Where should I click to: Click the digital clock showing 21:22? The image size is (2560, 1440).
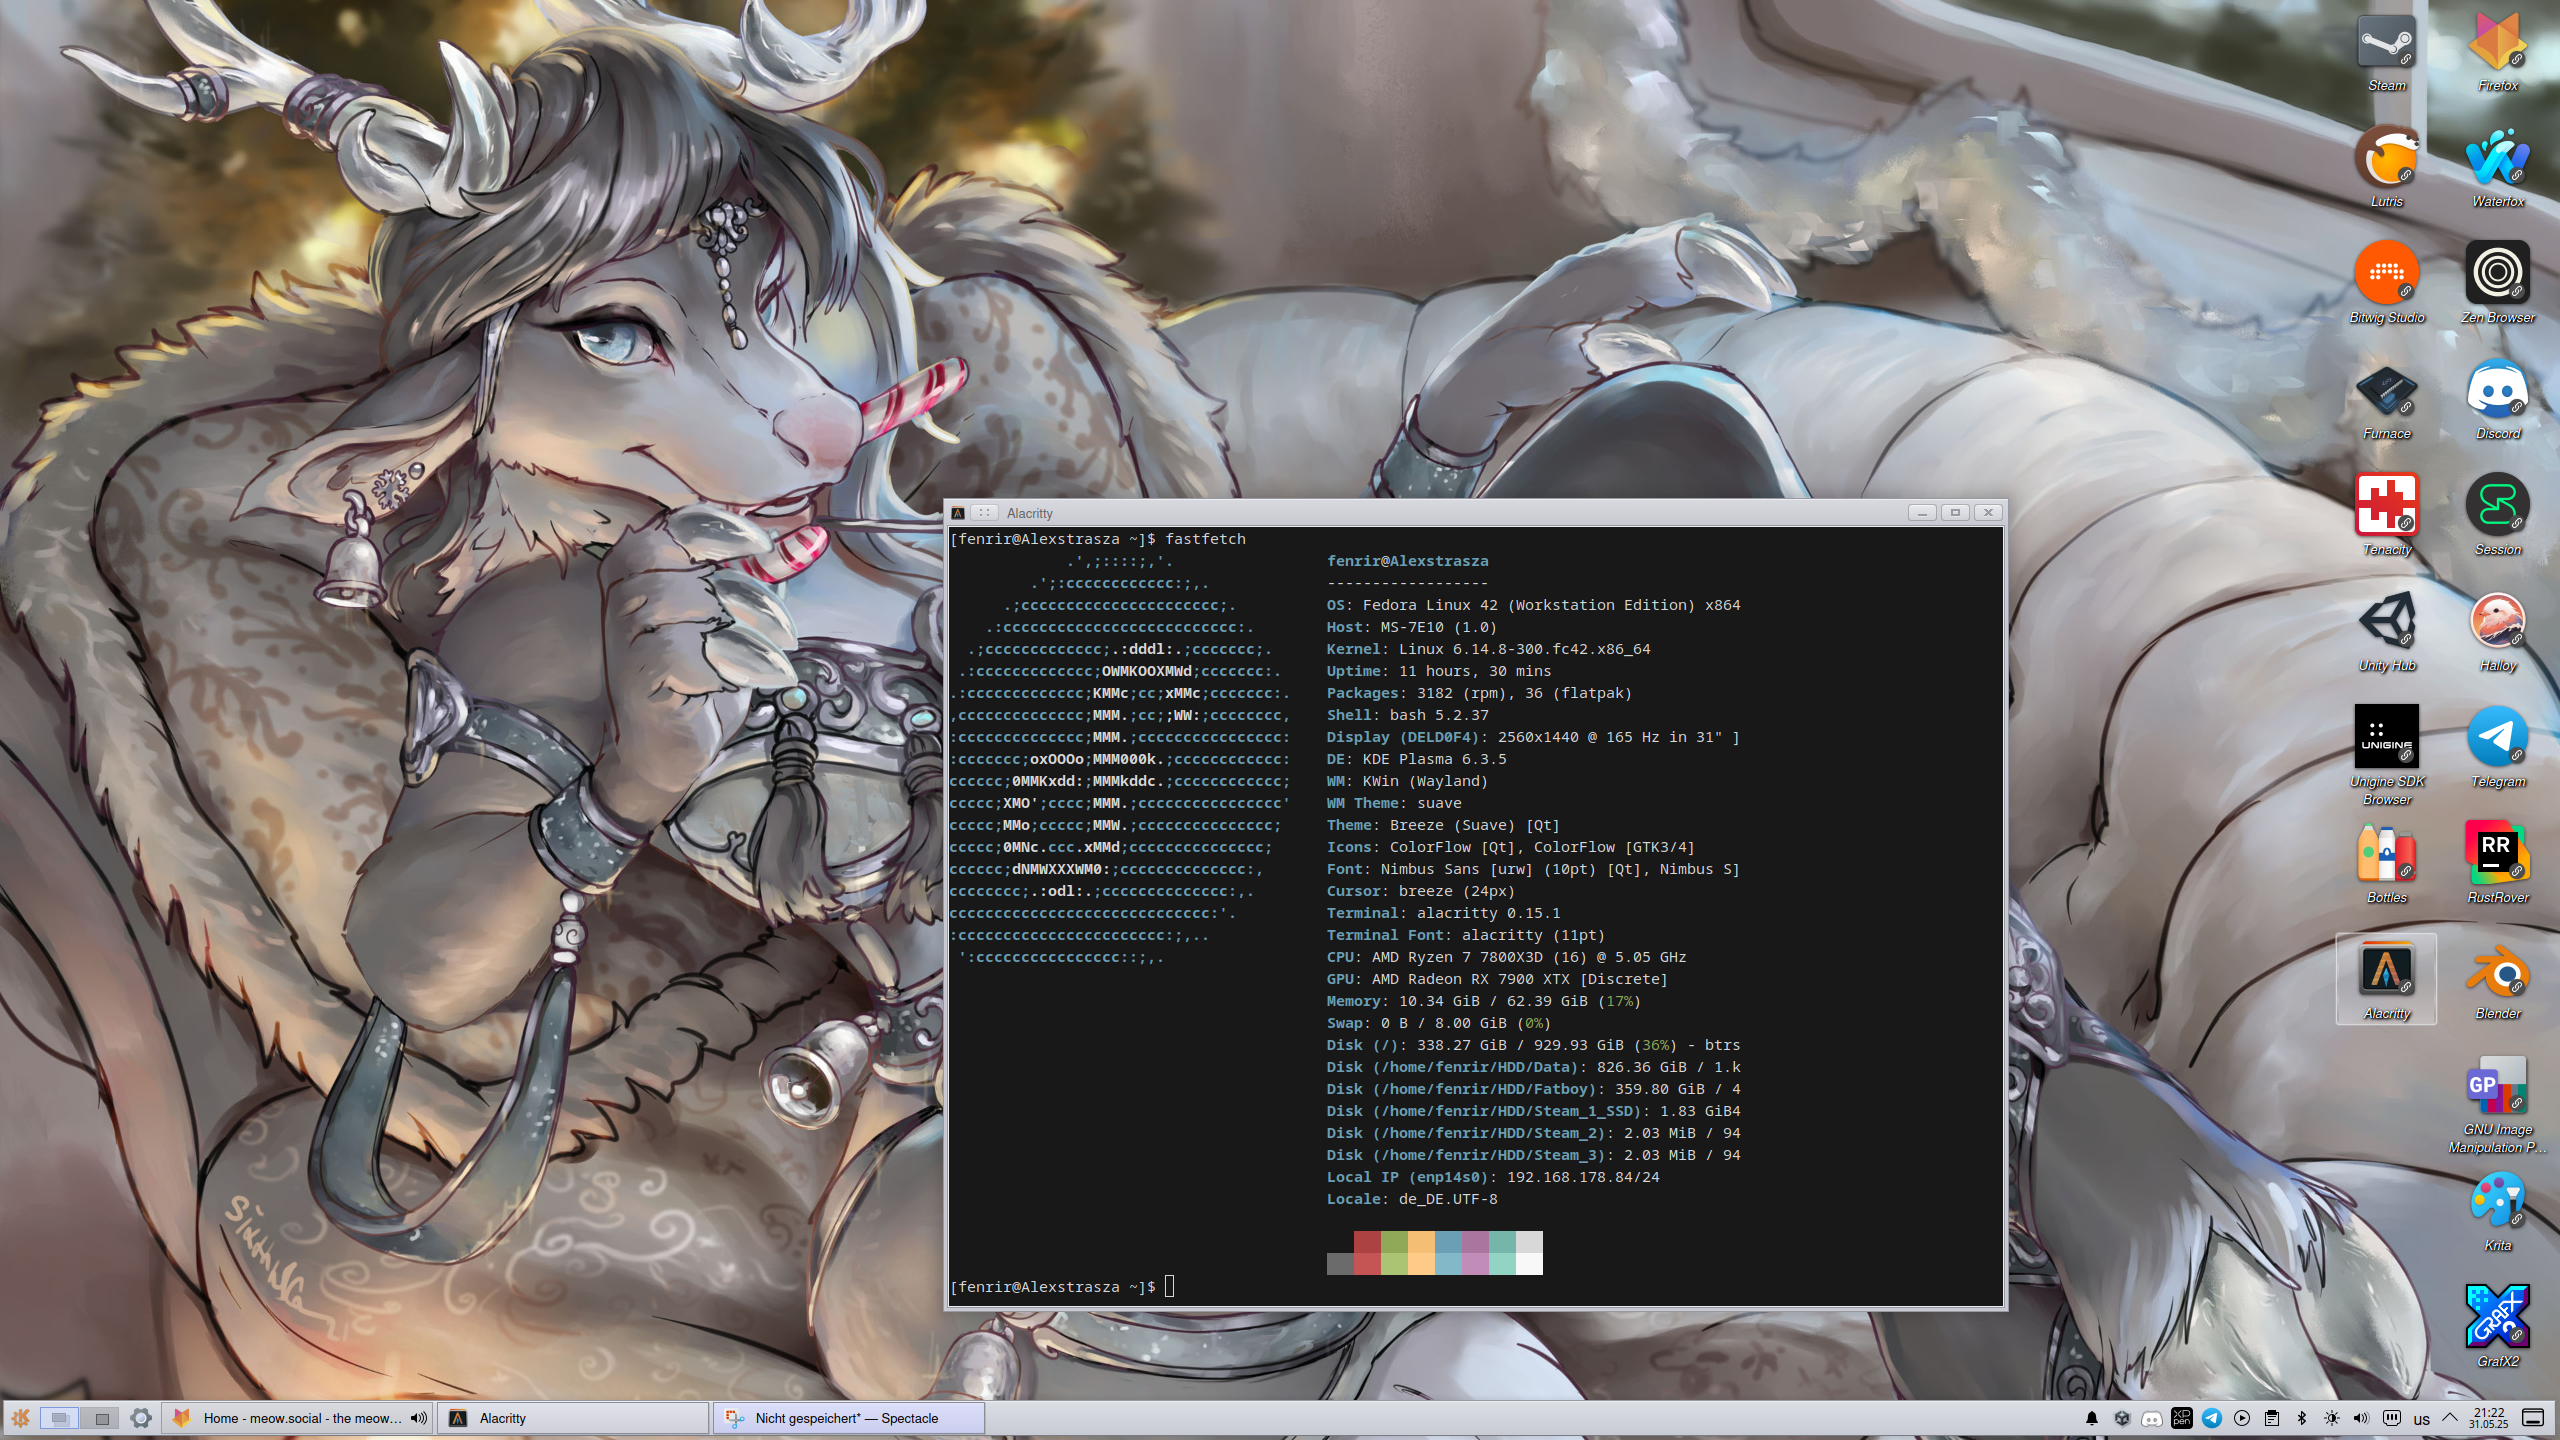pyautogui.click(x=2489, y=1418)
